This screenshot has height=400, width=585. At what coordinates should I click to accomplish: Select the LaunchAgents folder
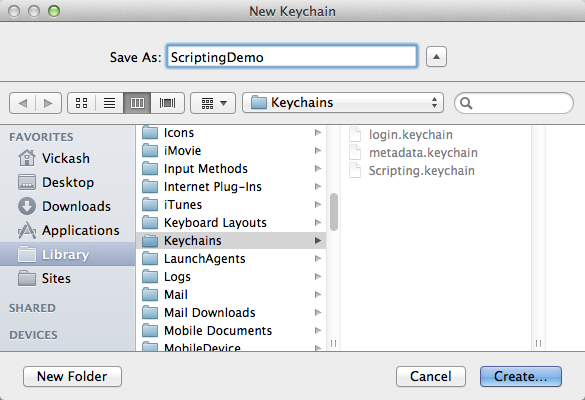[x=231, y=259]
